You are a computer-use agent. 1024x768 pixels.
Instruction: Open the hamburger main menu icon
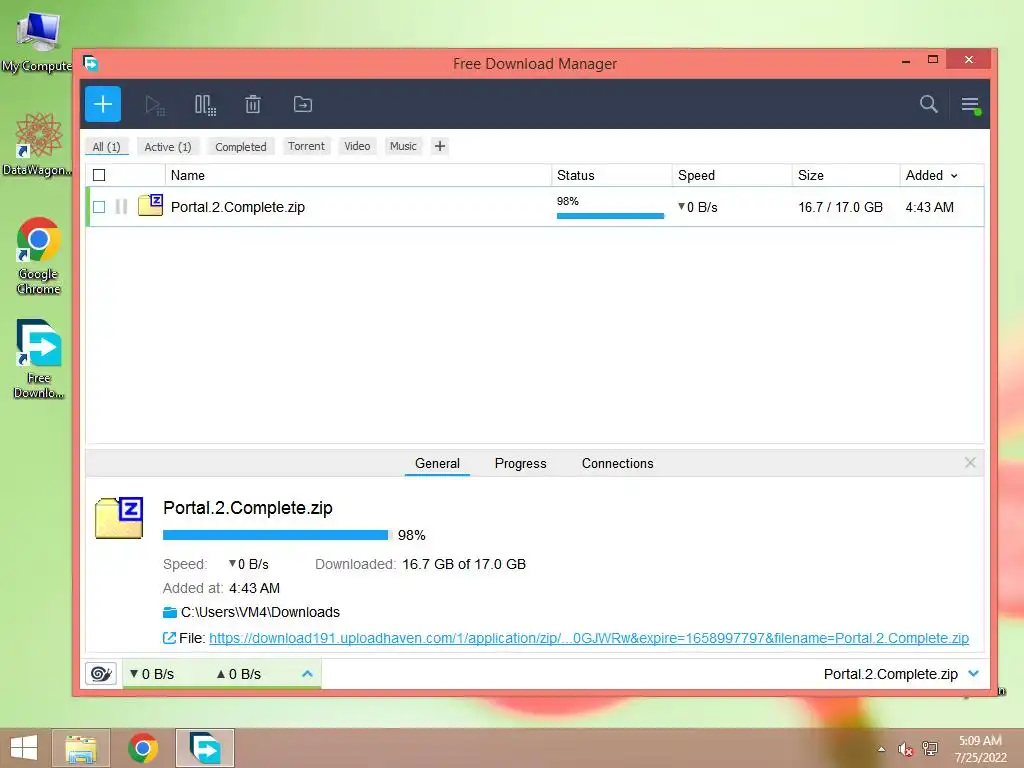[970, 104]
